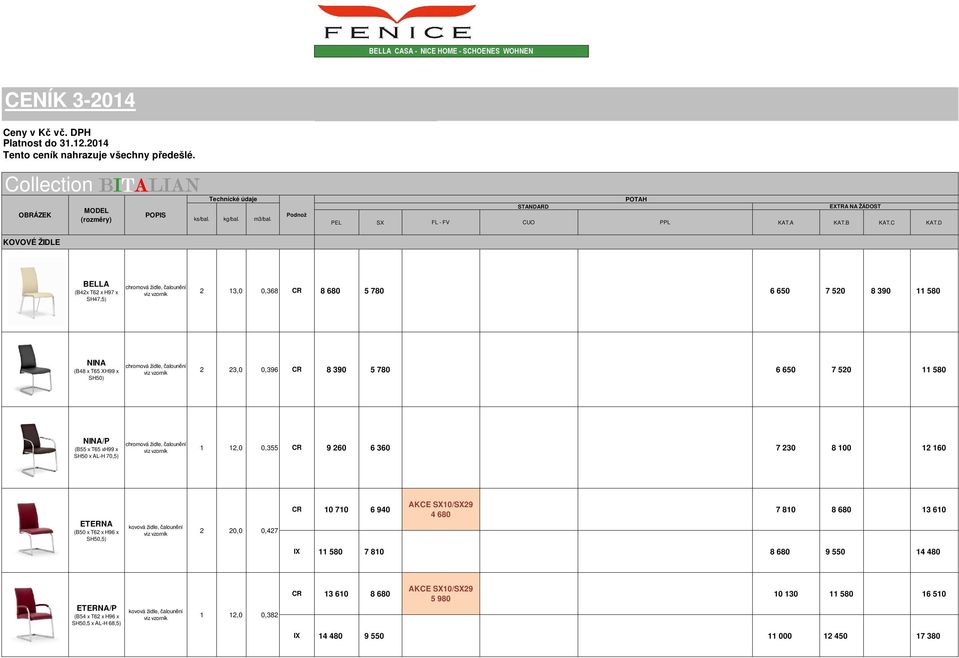This screenshot has width=959, height=658.
Task: Click 'Tento ceník nahrazuje všechny předešlé.'
Action: [x=99, y=155]
